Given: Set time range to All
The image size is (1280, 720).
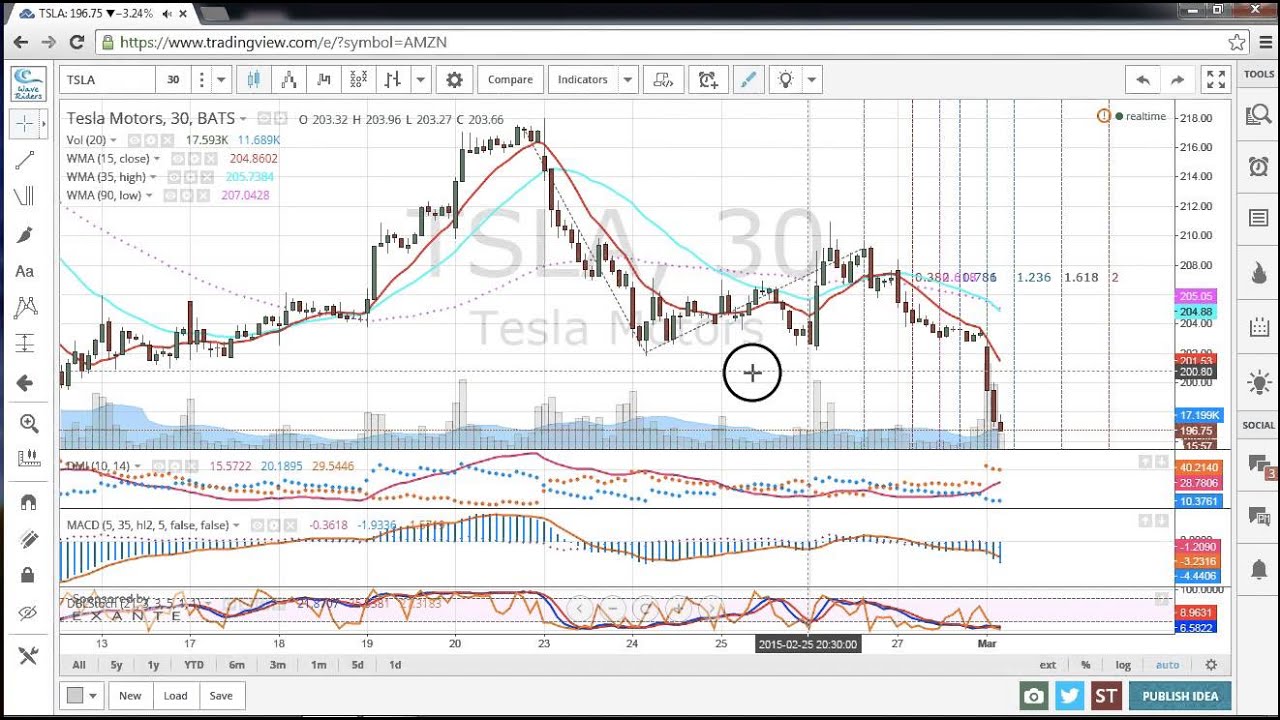Looking at the screenshot, I should coord(79,665).
